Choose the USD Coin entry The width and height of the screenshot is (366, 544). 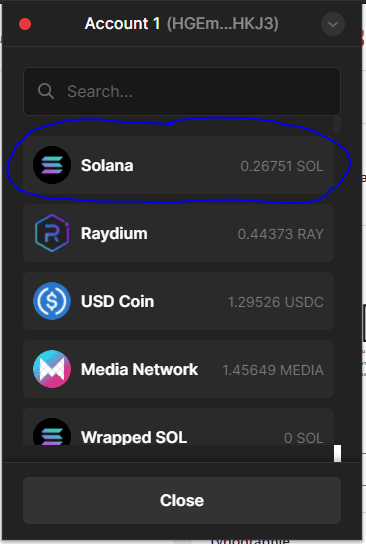pos(178,301)
